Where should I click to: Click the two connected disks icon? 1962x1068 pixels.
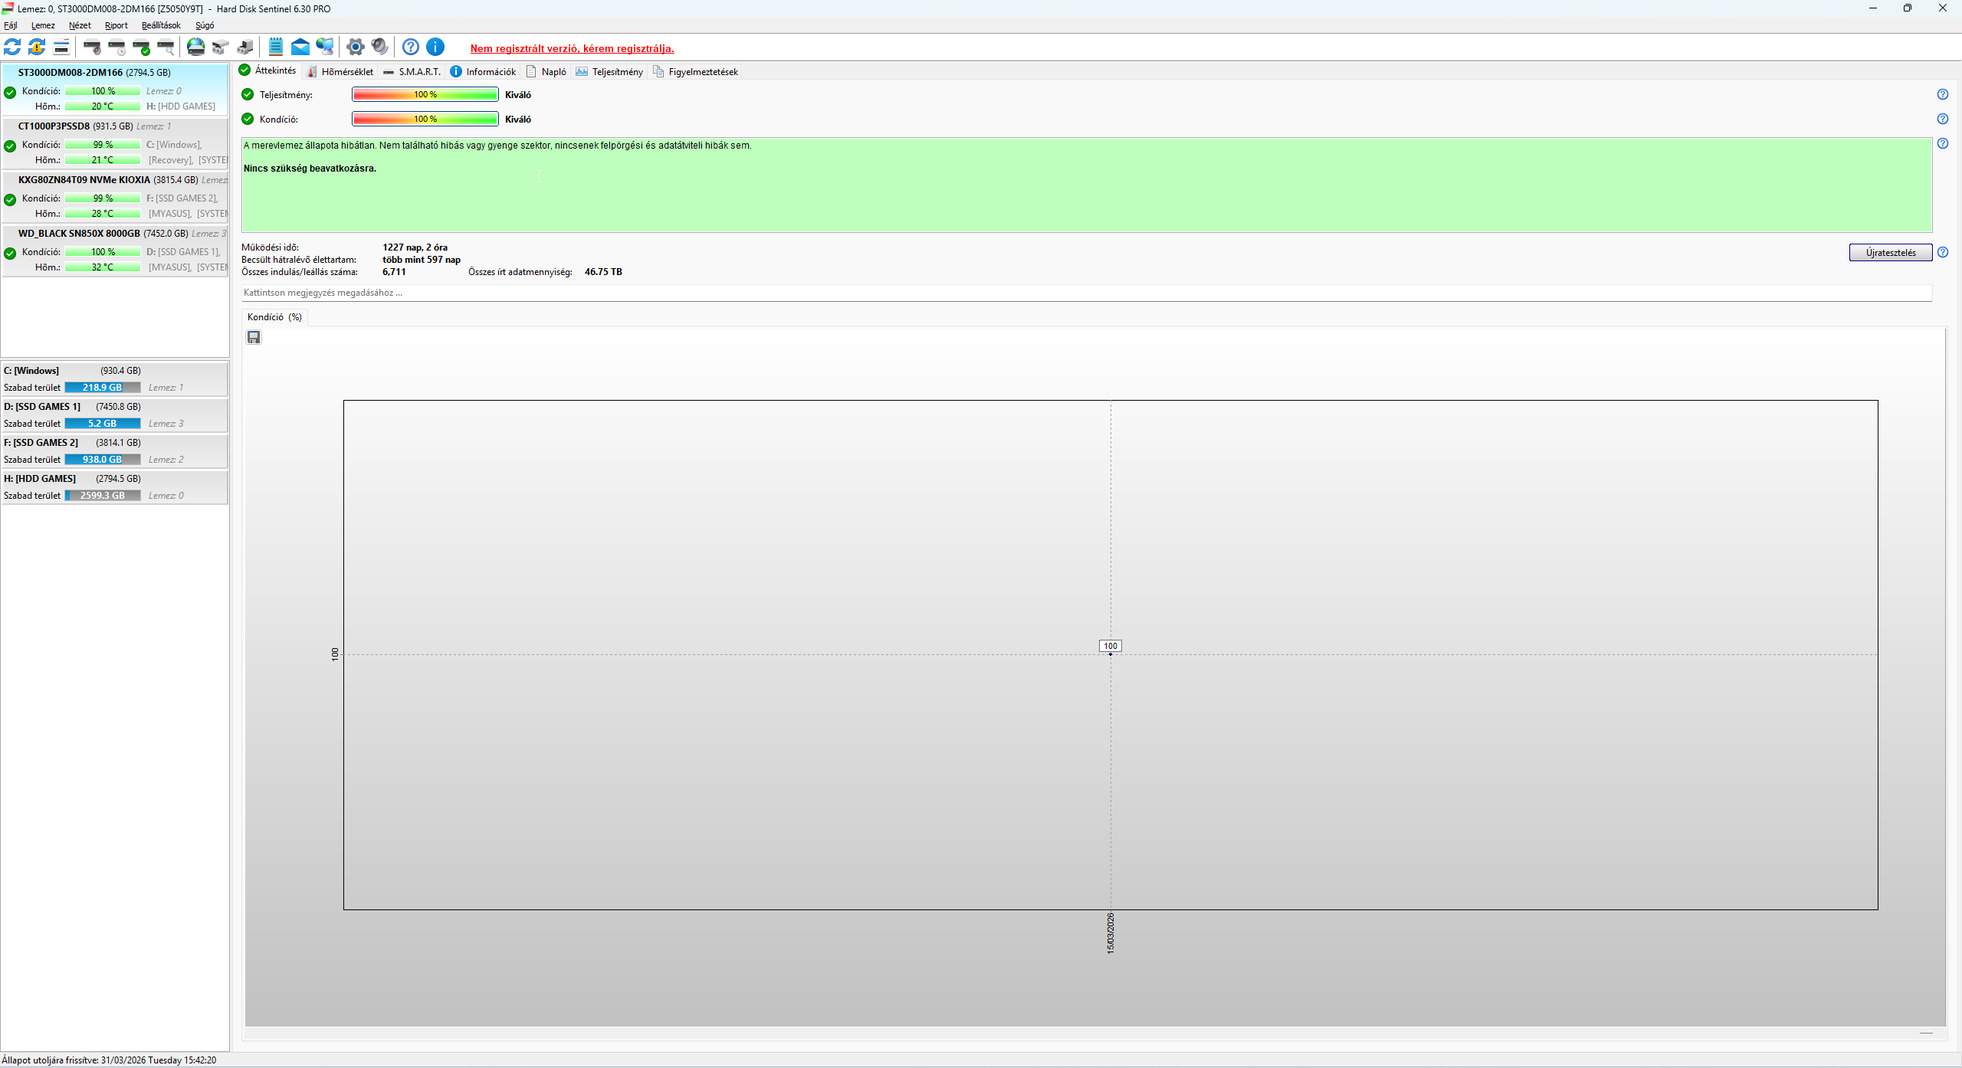221,47
